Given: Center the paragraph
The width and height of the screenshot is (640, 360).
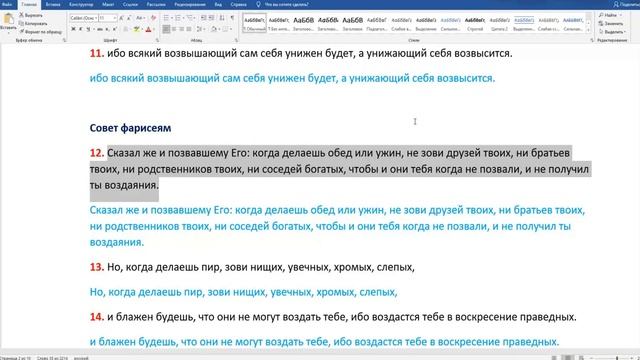Looking at the screenshot, I should click(x=174, y=29).
